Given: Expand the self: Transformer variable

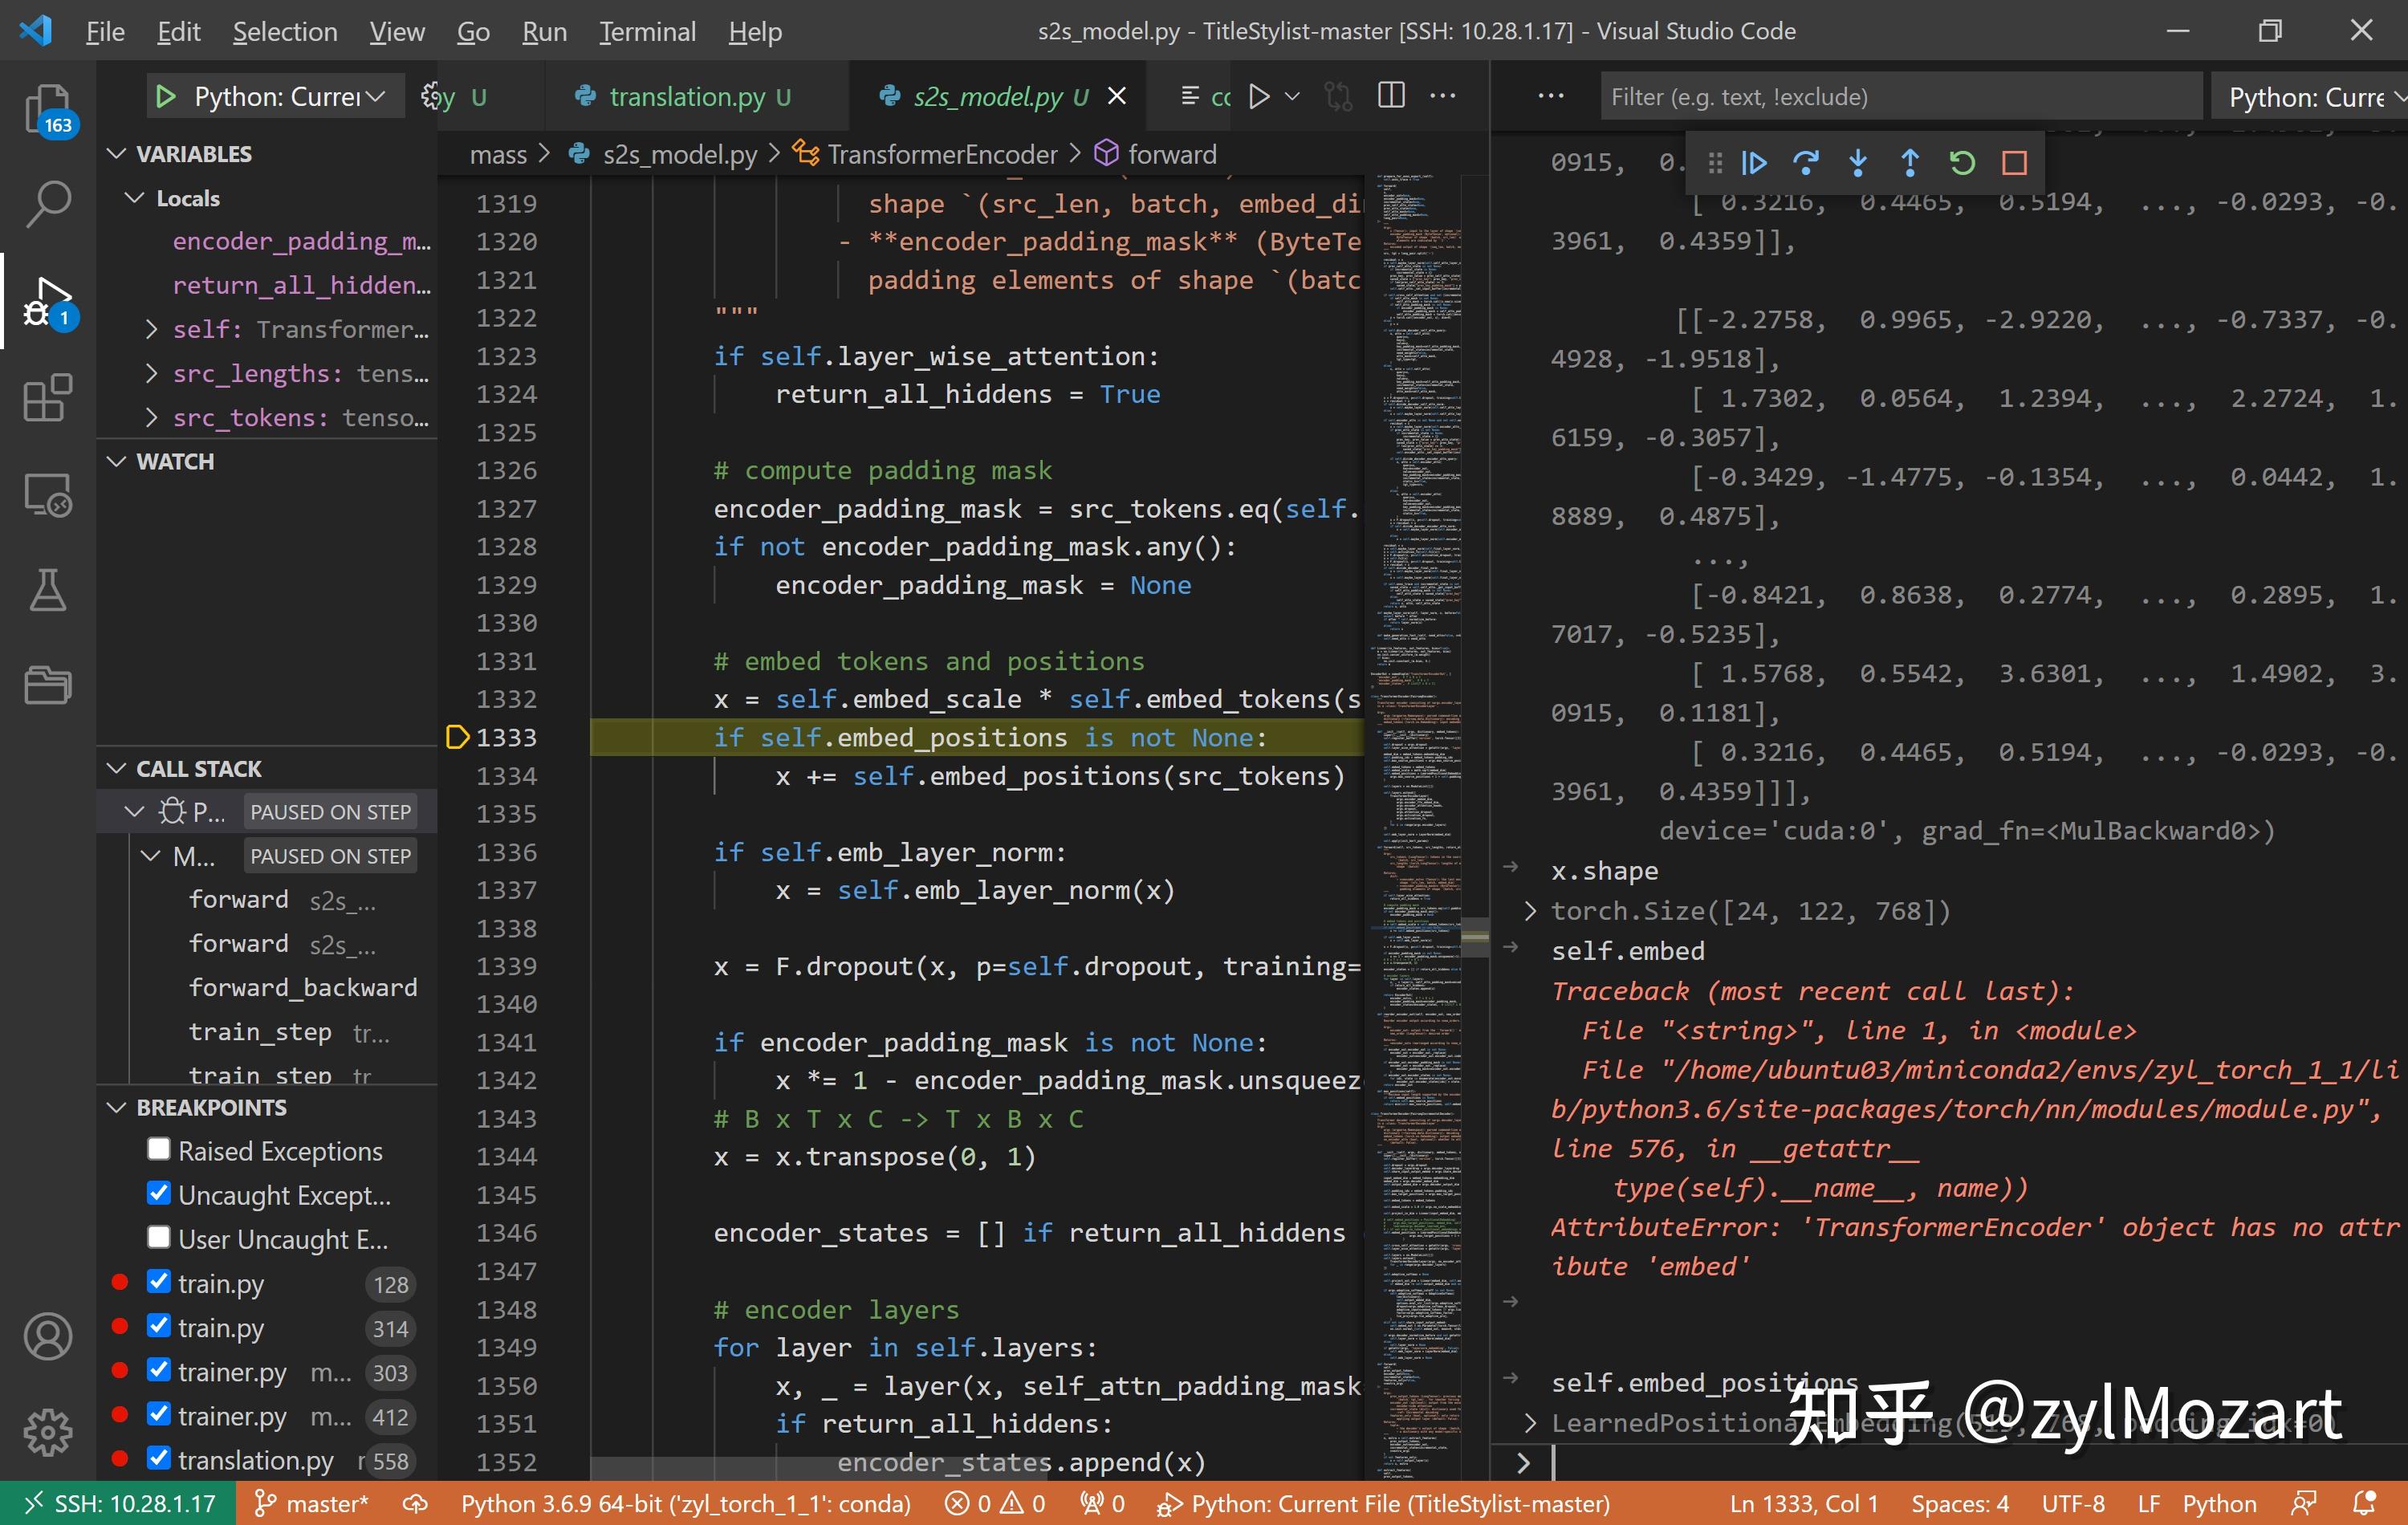Looking at the screenshot, I should pyautogui.click(x=152, y=329).
